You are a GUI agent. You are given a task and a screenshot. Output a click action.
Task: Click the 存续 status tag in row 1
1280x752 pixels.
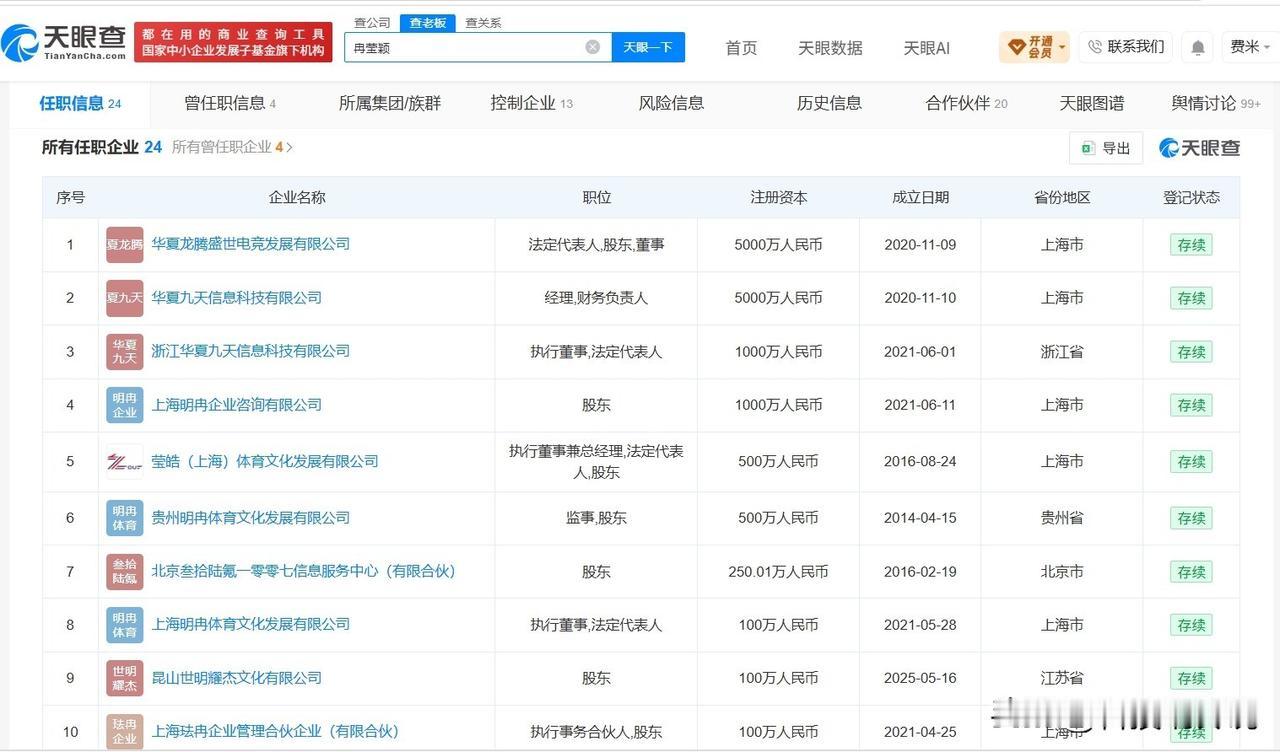click(x=1191, y=245)
